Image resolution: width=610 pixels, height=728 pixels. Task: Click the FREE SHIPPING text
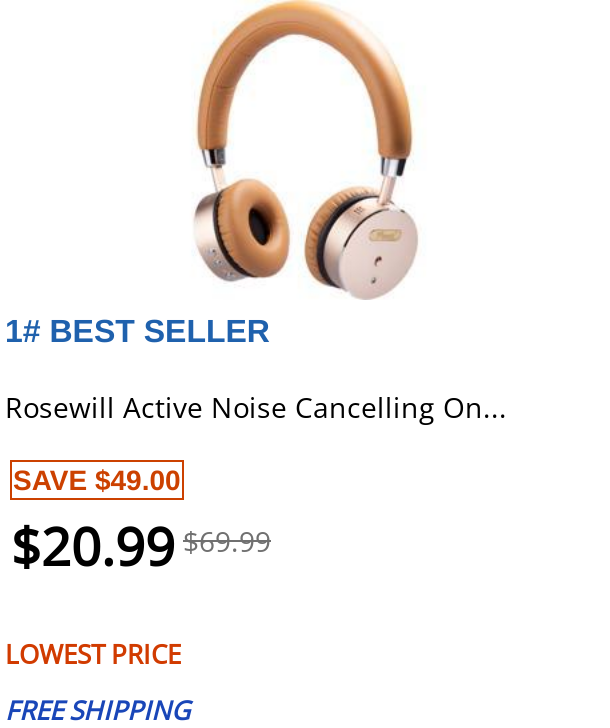[99, 710]
